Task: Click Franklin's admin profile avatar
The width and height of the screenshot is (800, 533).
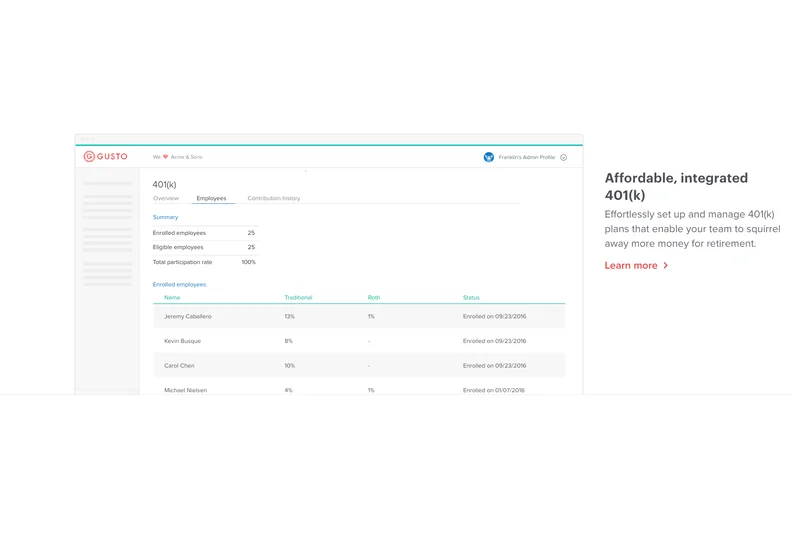Action: tap(489, 157)
